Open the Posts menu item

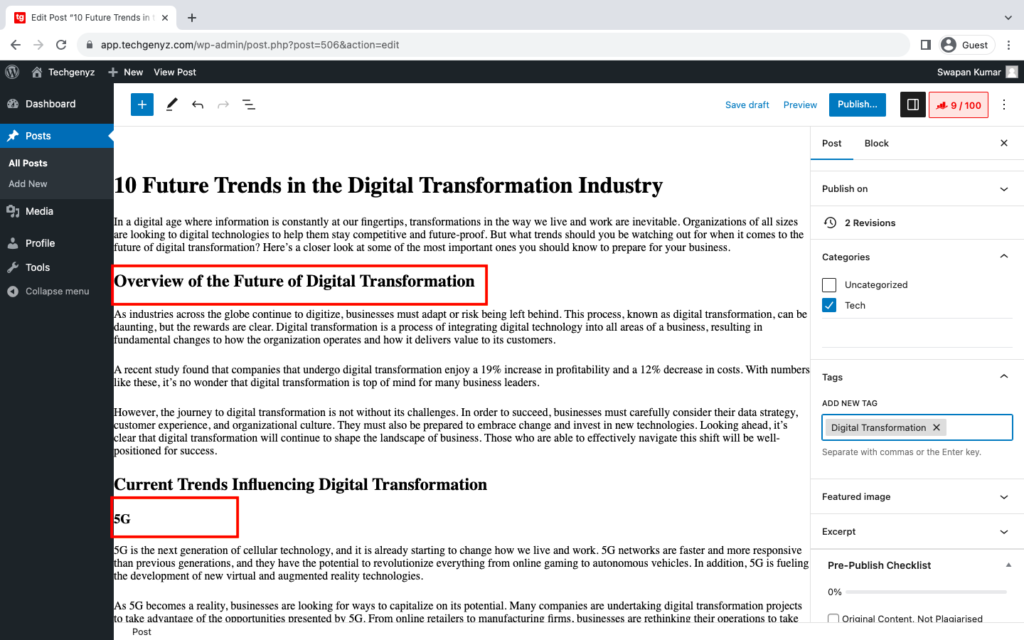tap(57, 136)
